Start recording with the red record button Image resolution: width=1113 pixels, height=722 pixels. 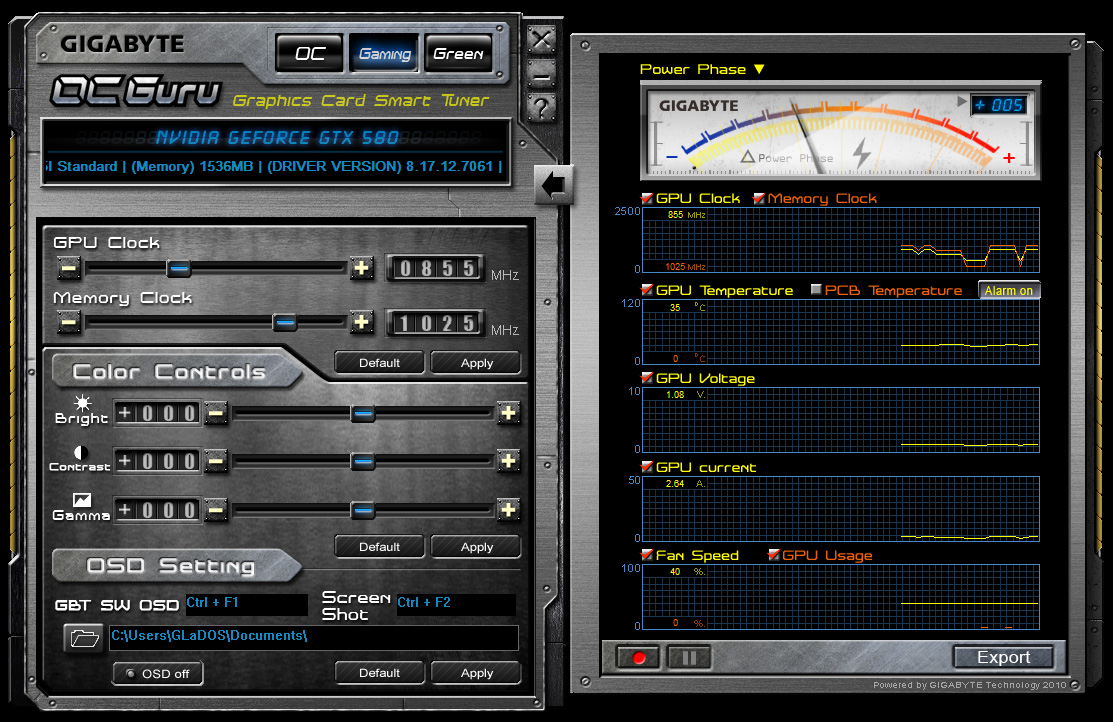(637, 657)
